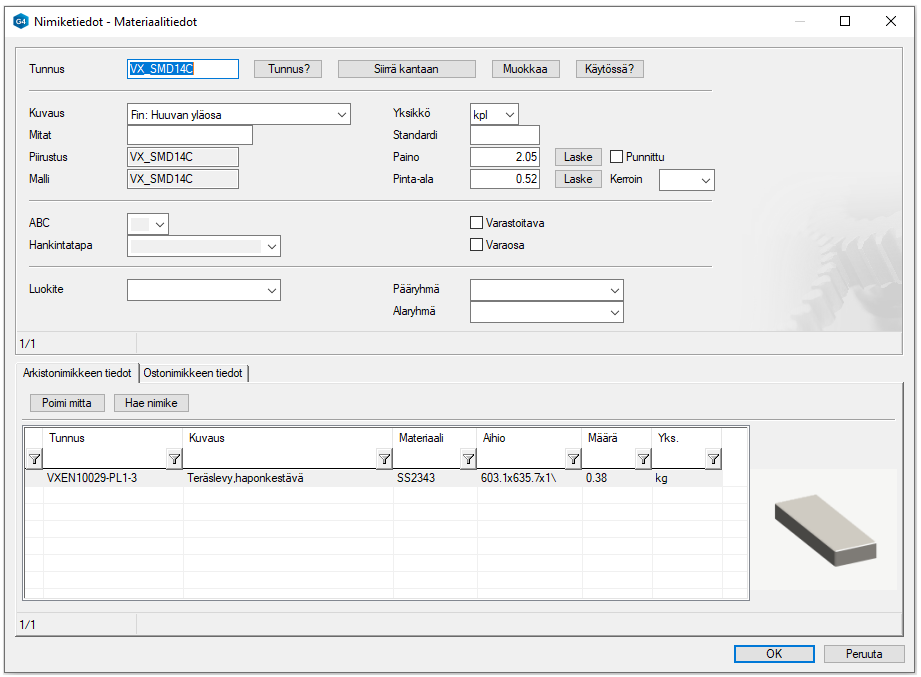Click filter icon in Yks. column
Viewport: 921px width, 677px height.
coord(713,459)
